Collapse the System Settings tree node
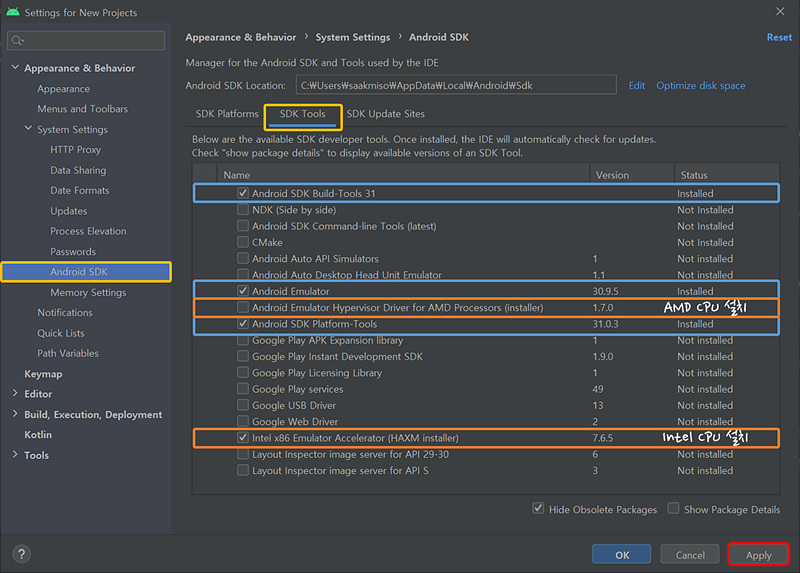Viewport: 800px width, 573px height. (x=29, y=129)
